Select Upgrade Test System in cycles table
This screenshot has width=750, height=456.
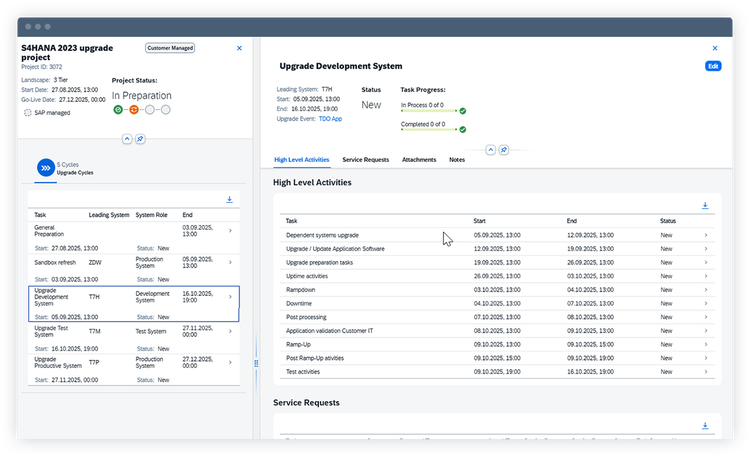click(51, 331)
